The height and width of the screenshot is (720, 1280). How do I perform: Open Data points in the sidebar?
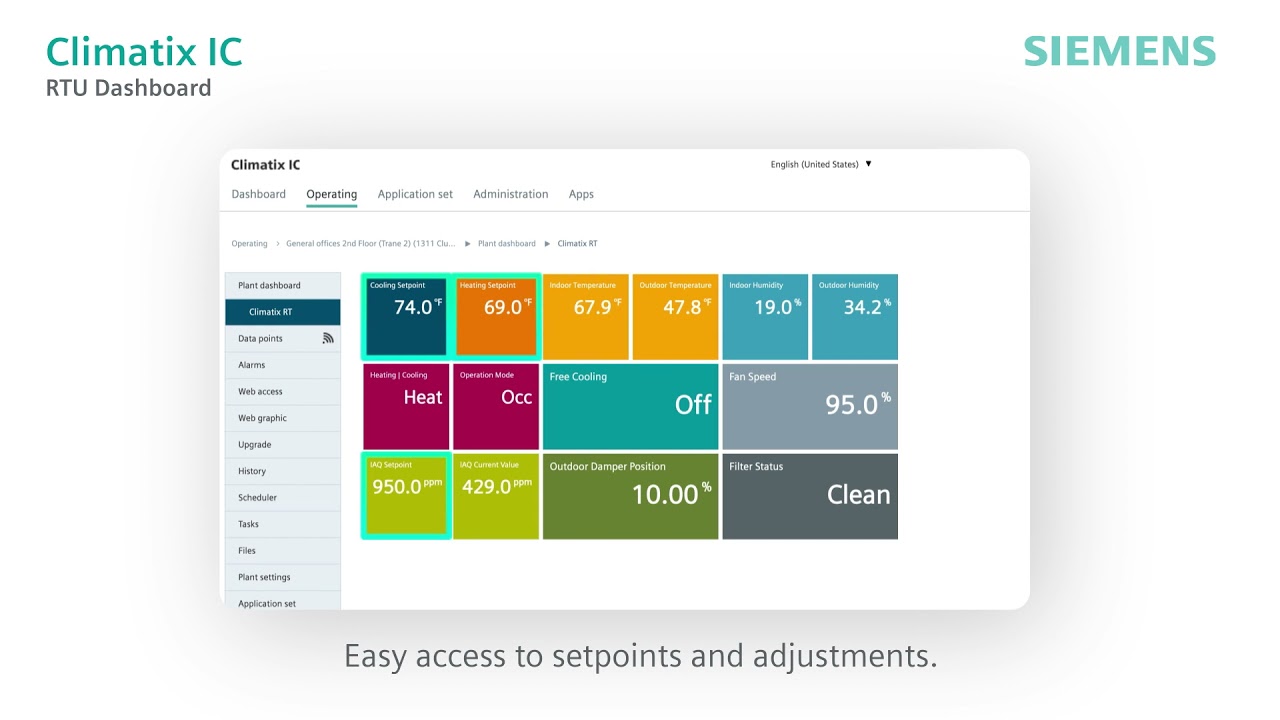pyautogui.click(x=283, y=339)
